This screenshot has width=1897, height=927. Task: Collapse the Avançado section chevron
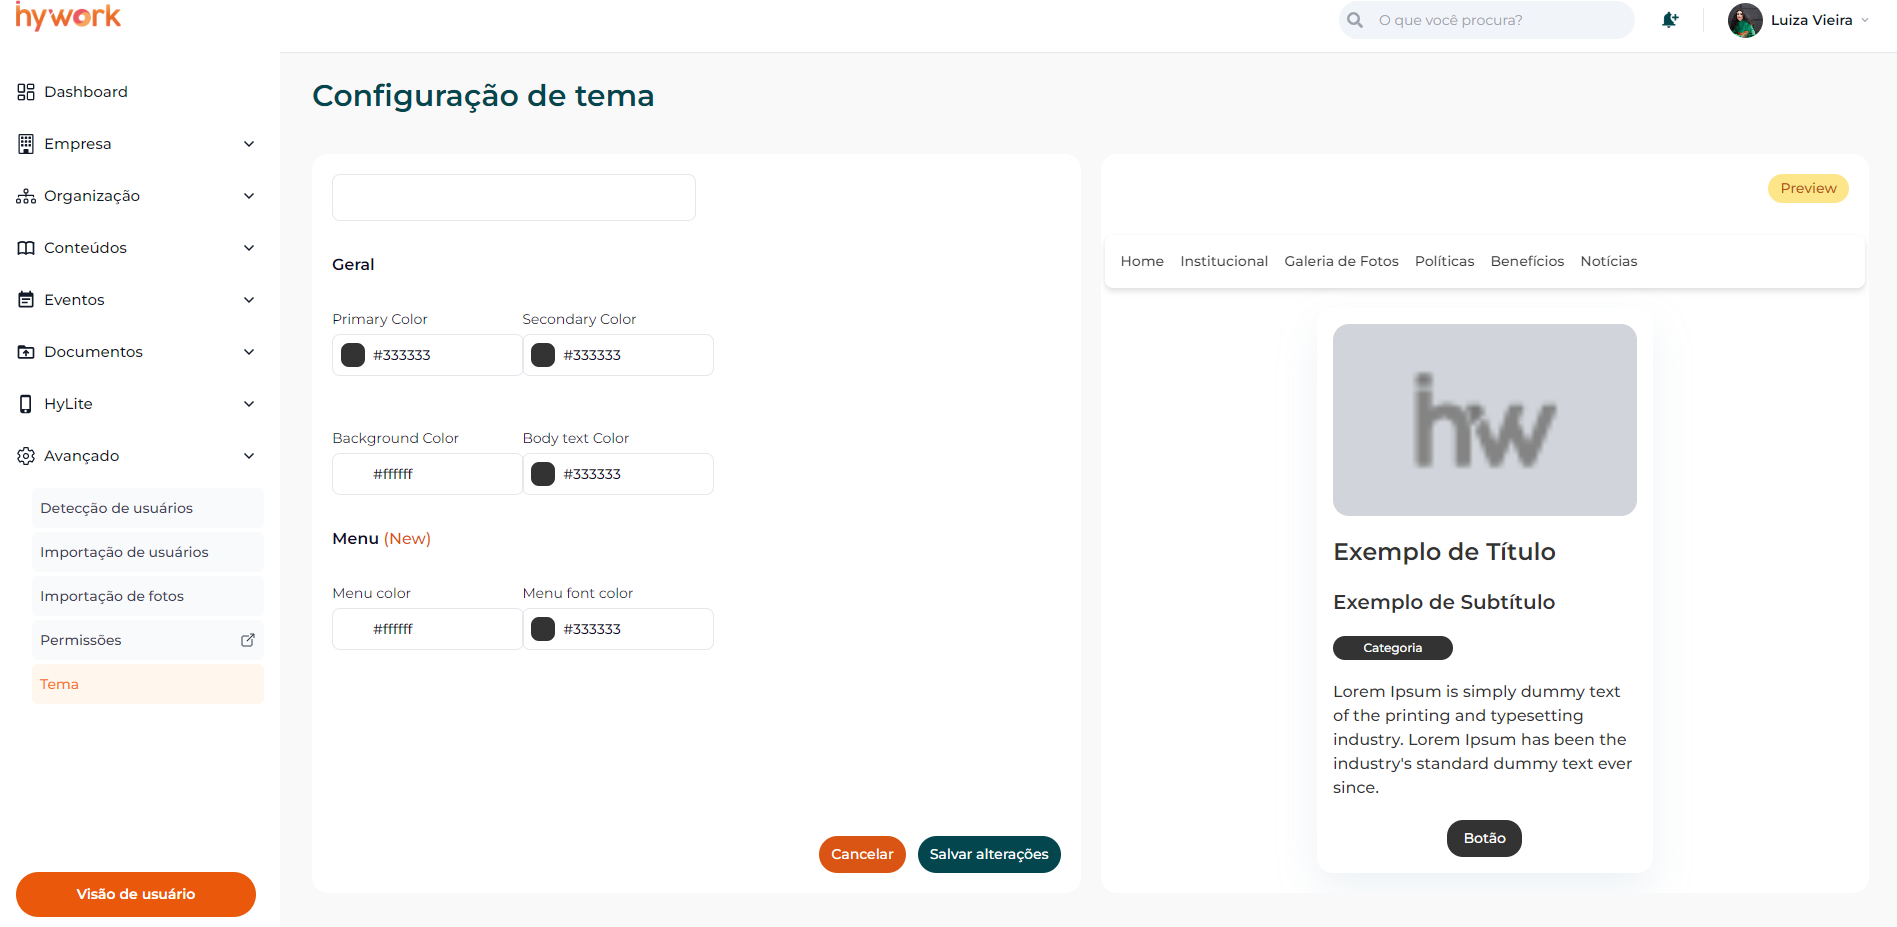(x=249, y=456)
